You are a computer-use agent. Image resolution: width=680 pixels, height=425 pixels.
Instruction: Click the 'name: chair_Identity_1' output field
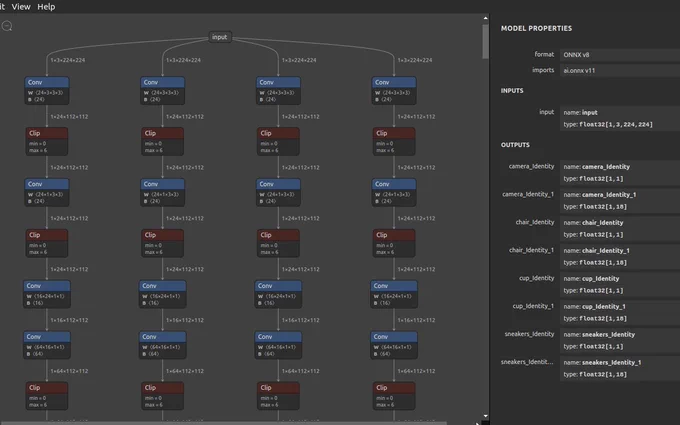click(620, 251)
